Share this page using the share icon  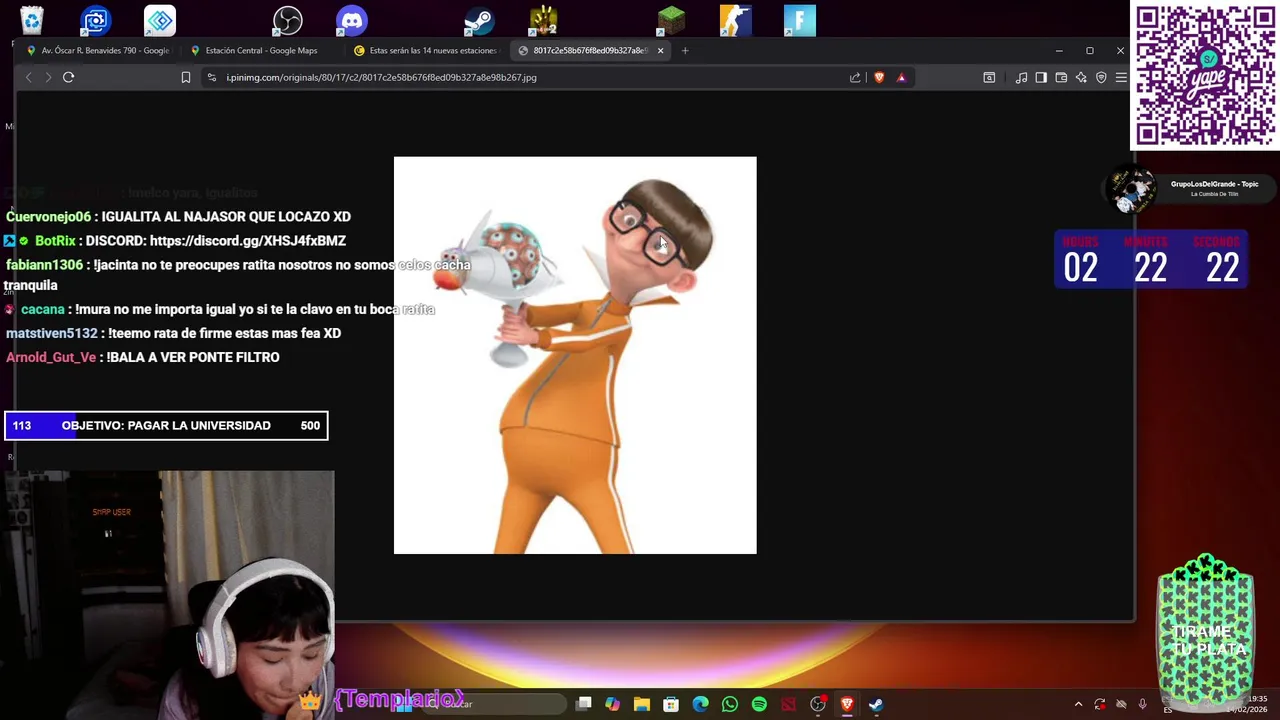click(855, 77)
